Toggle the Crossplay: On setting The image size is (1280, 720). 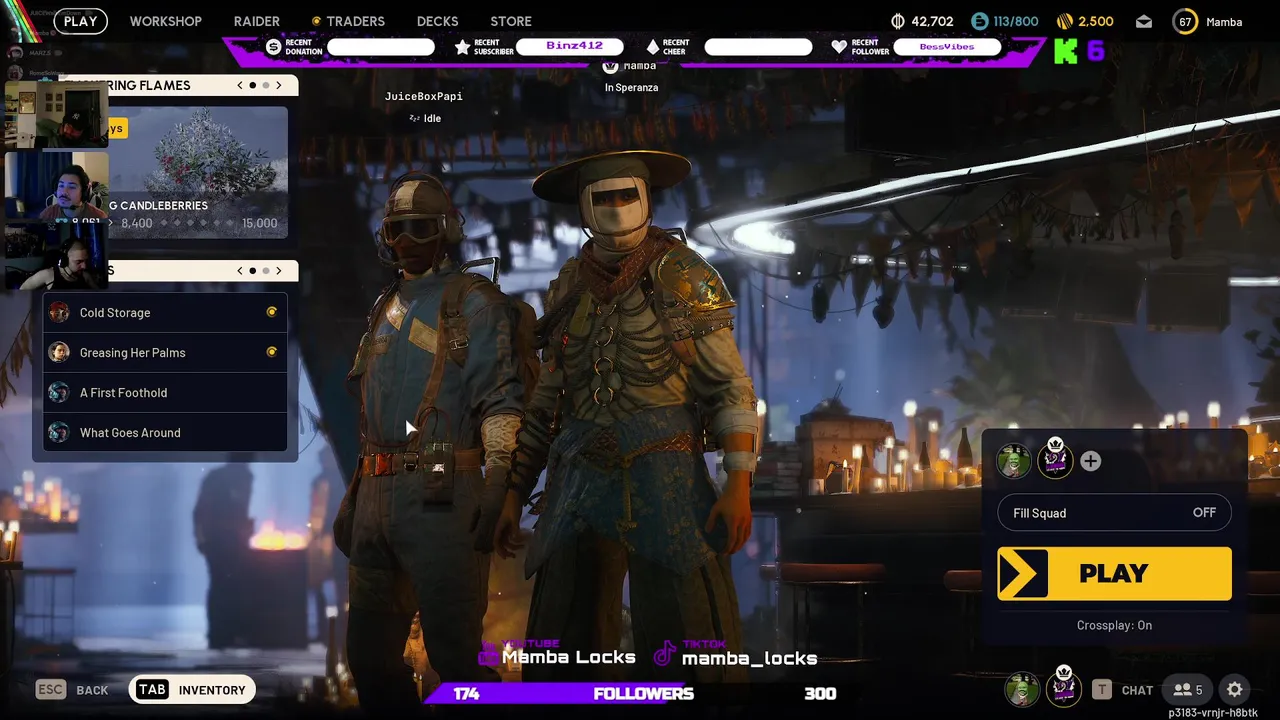click(x=1114, y=625)
